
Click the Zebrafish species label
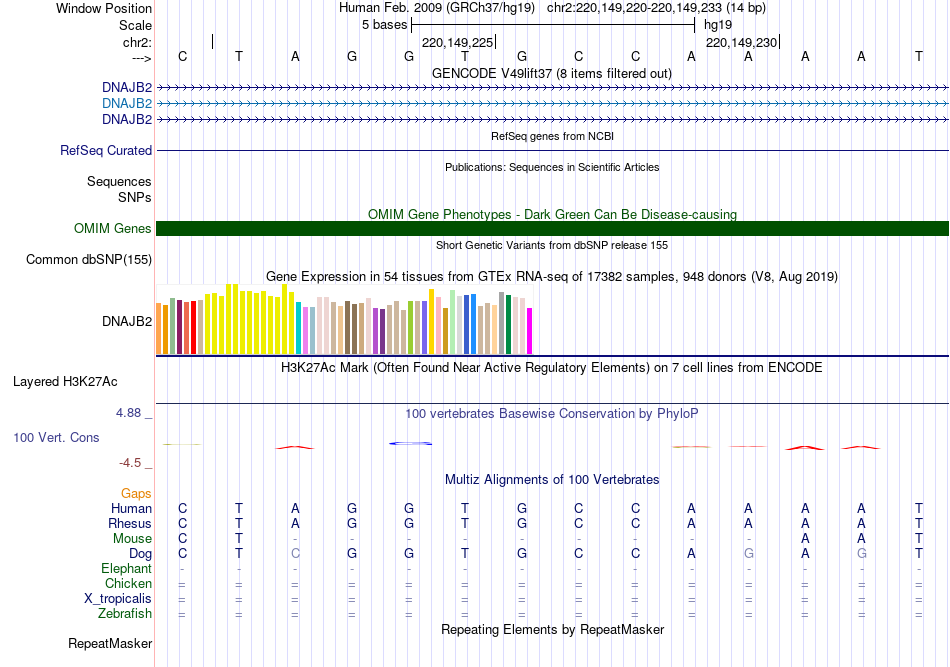(125, 614)
